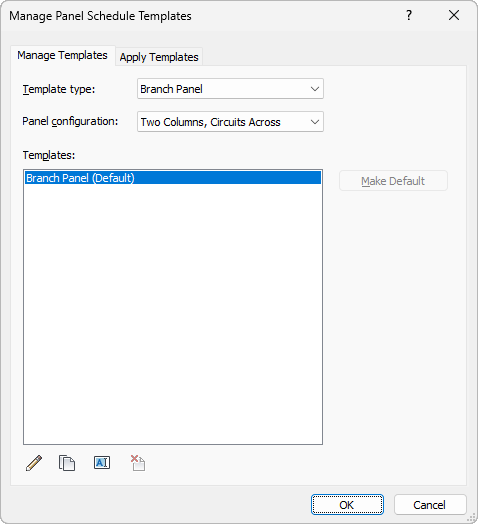Confirm with the OK button
Image resolution: width=478 pixels, height=524 pixels.
(x=347, y=505)
